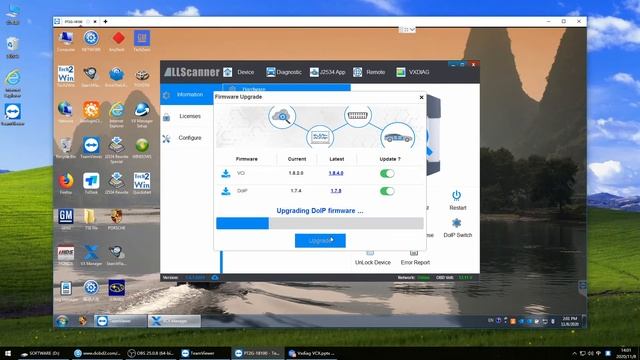Click the Current version 1.7.4 cell
Viewport: 640px width, 360px height.
click(296, 191)
